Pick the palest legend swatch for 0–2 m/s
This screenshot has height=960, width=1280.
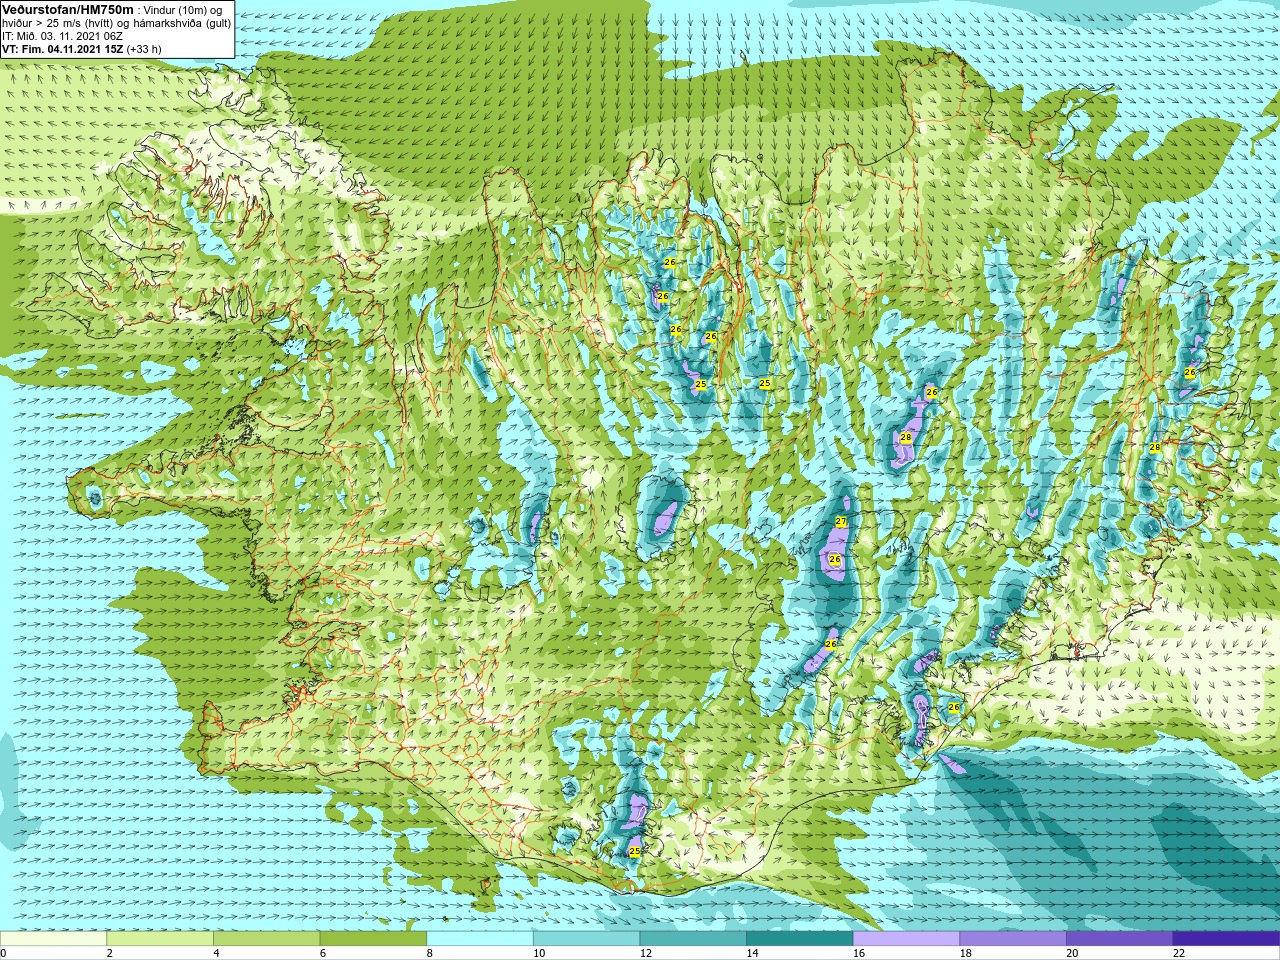(53, 939)
